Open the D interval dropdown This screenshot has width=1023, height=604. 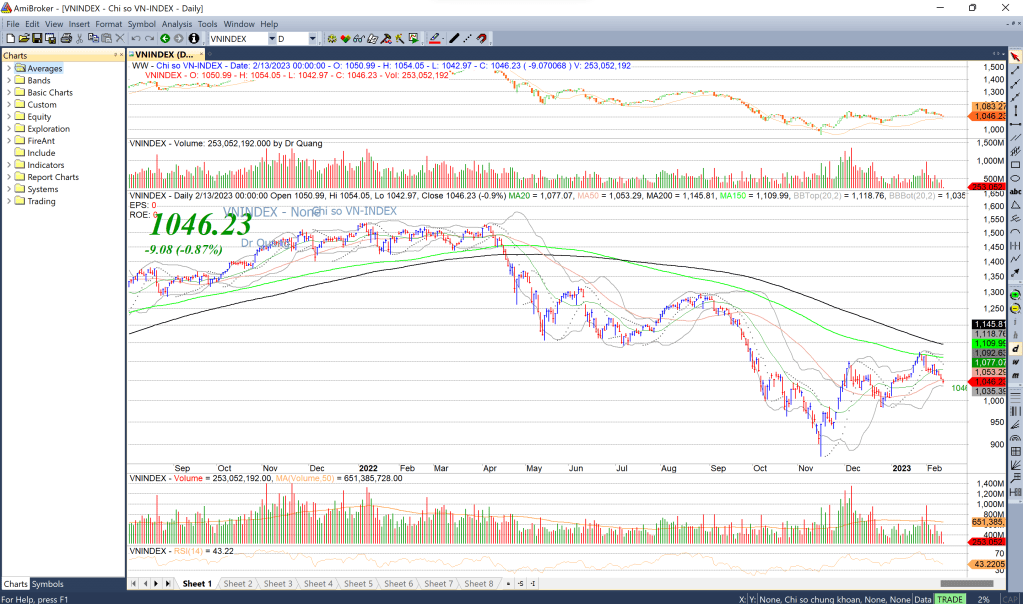(x=312, y=38)
